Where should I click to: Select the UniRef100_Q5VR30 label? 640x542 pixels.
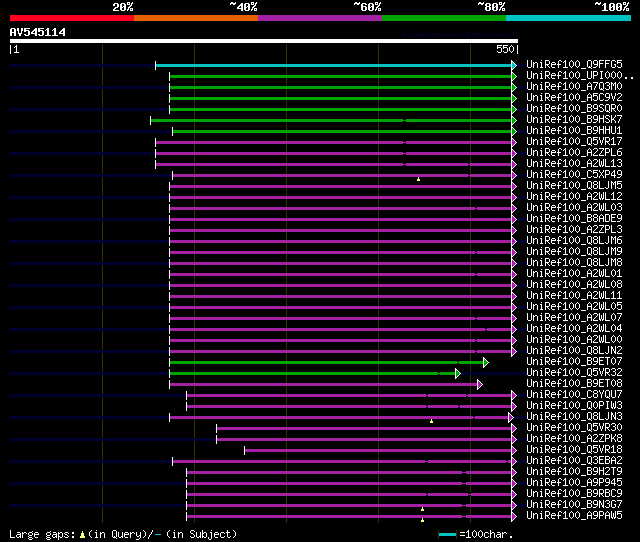coord(574,428)
